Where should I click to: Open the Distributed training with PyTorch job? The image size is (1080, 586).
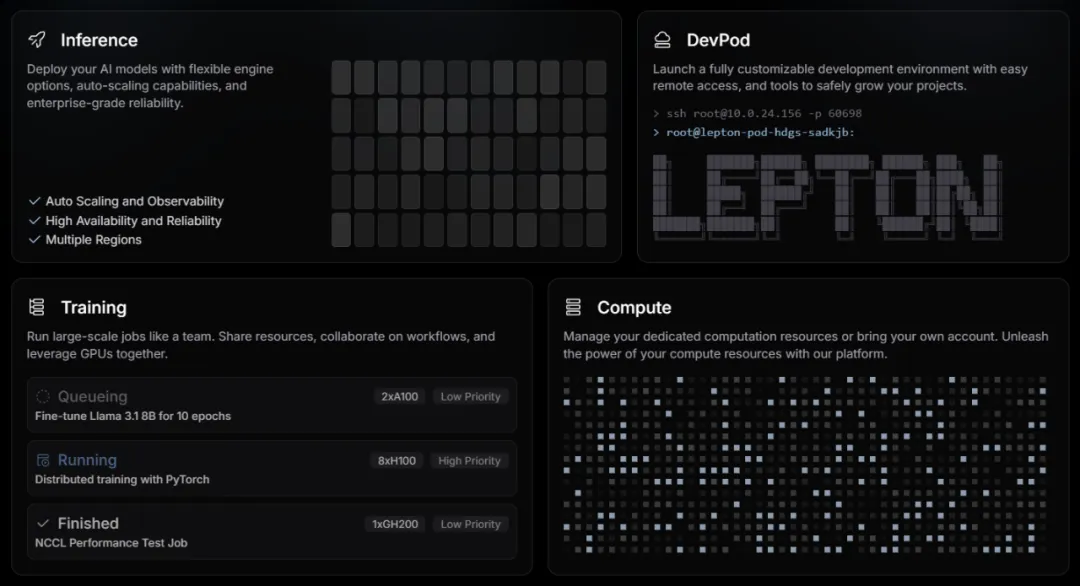pos(122,480)
